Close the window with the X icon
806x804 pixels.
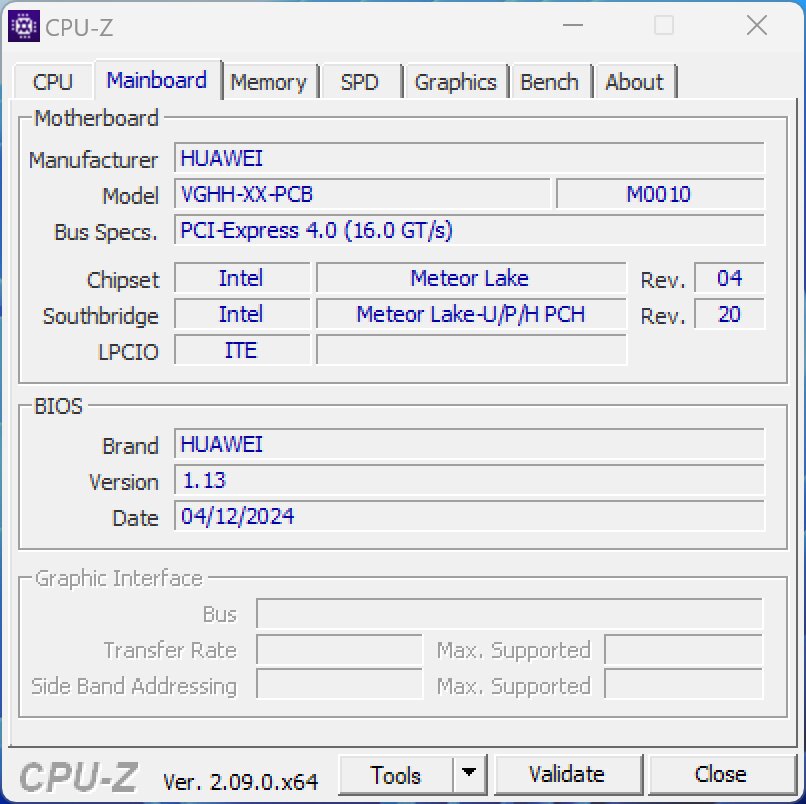(x=757, y=25)
